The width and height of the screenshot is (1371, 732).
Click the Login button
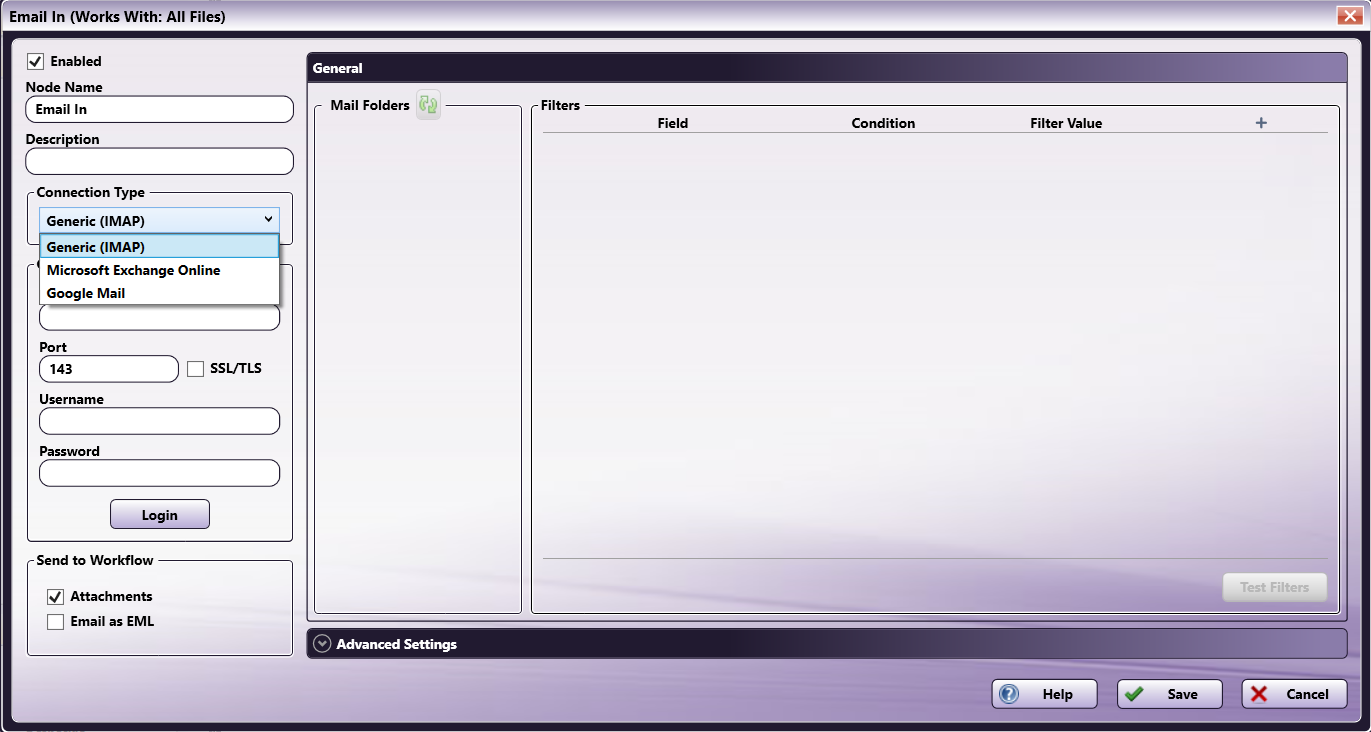point(160,515)
